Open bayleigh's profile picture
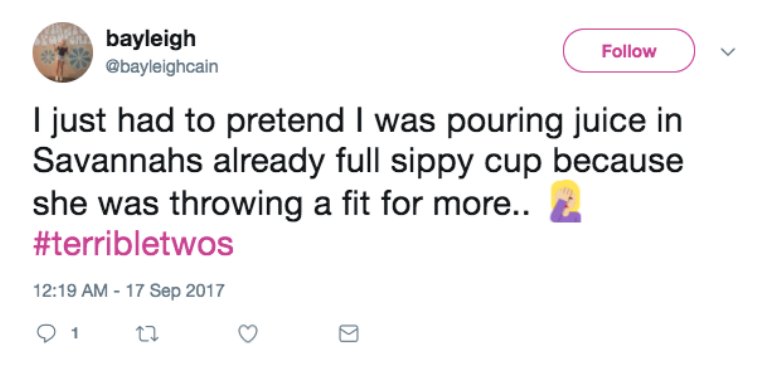 [63, 52]
